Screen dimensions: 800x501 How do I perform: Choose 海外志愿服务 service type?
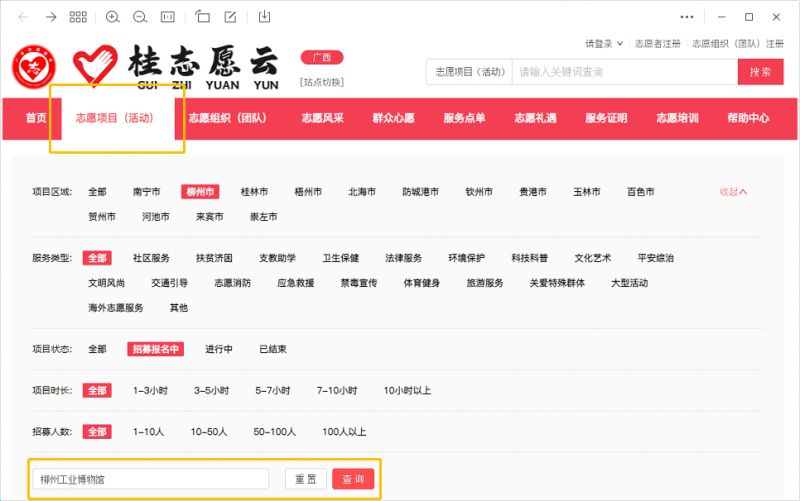[x=115, y=308]
